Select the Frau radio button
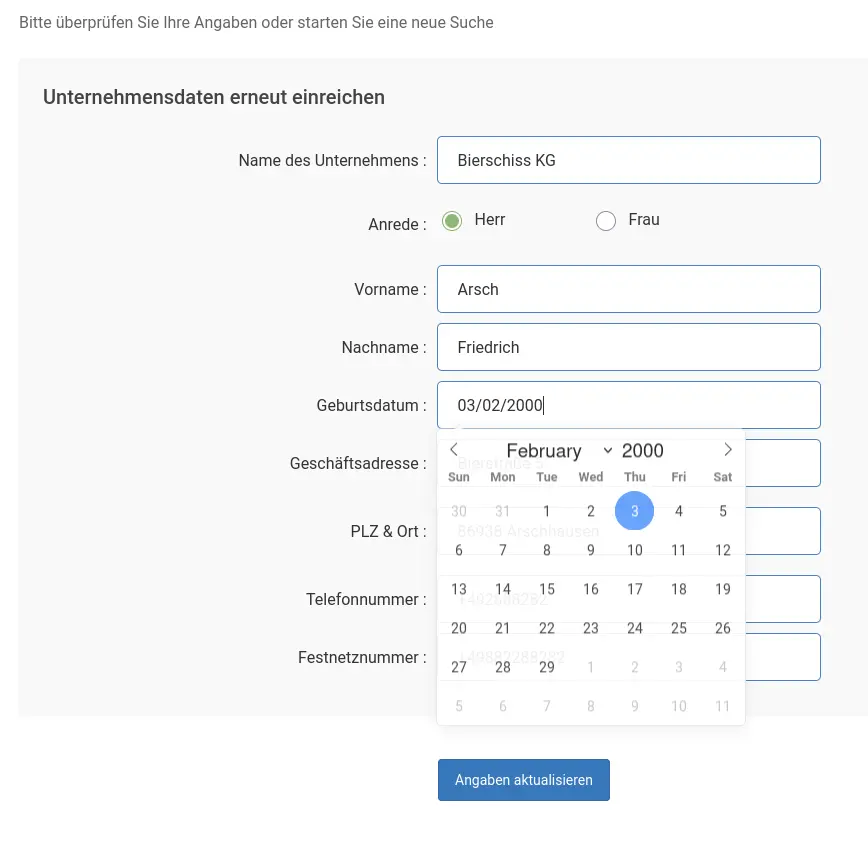The width and height of the screenshot is (868, 844). 606,221
